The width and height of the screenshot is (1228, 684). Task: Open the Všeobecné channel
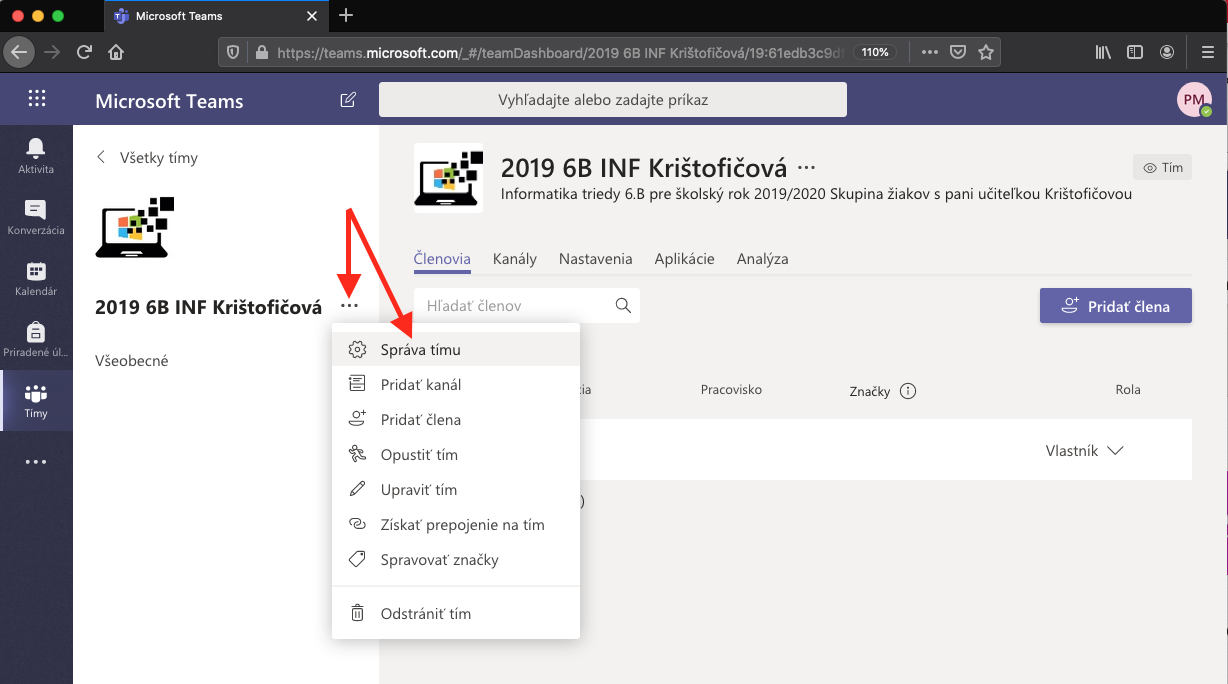[132, 361]
